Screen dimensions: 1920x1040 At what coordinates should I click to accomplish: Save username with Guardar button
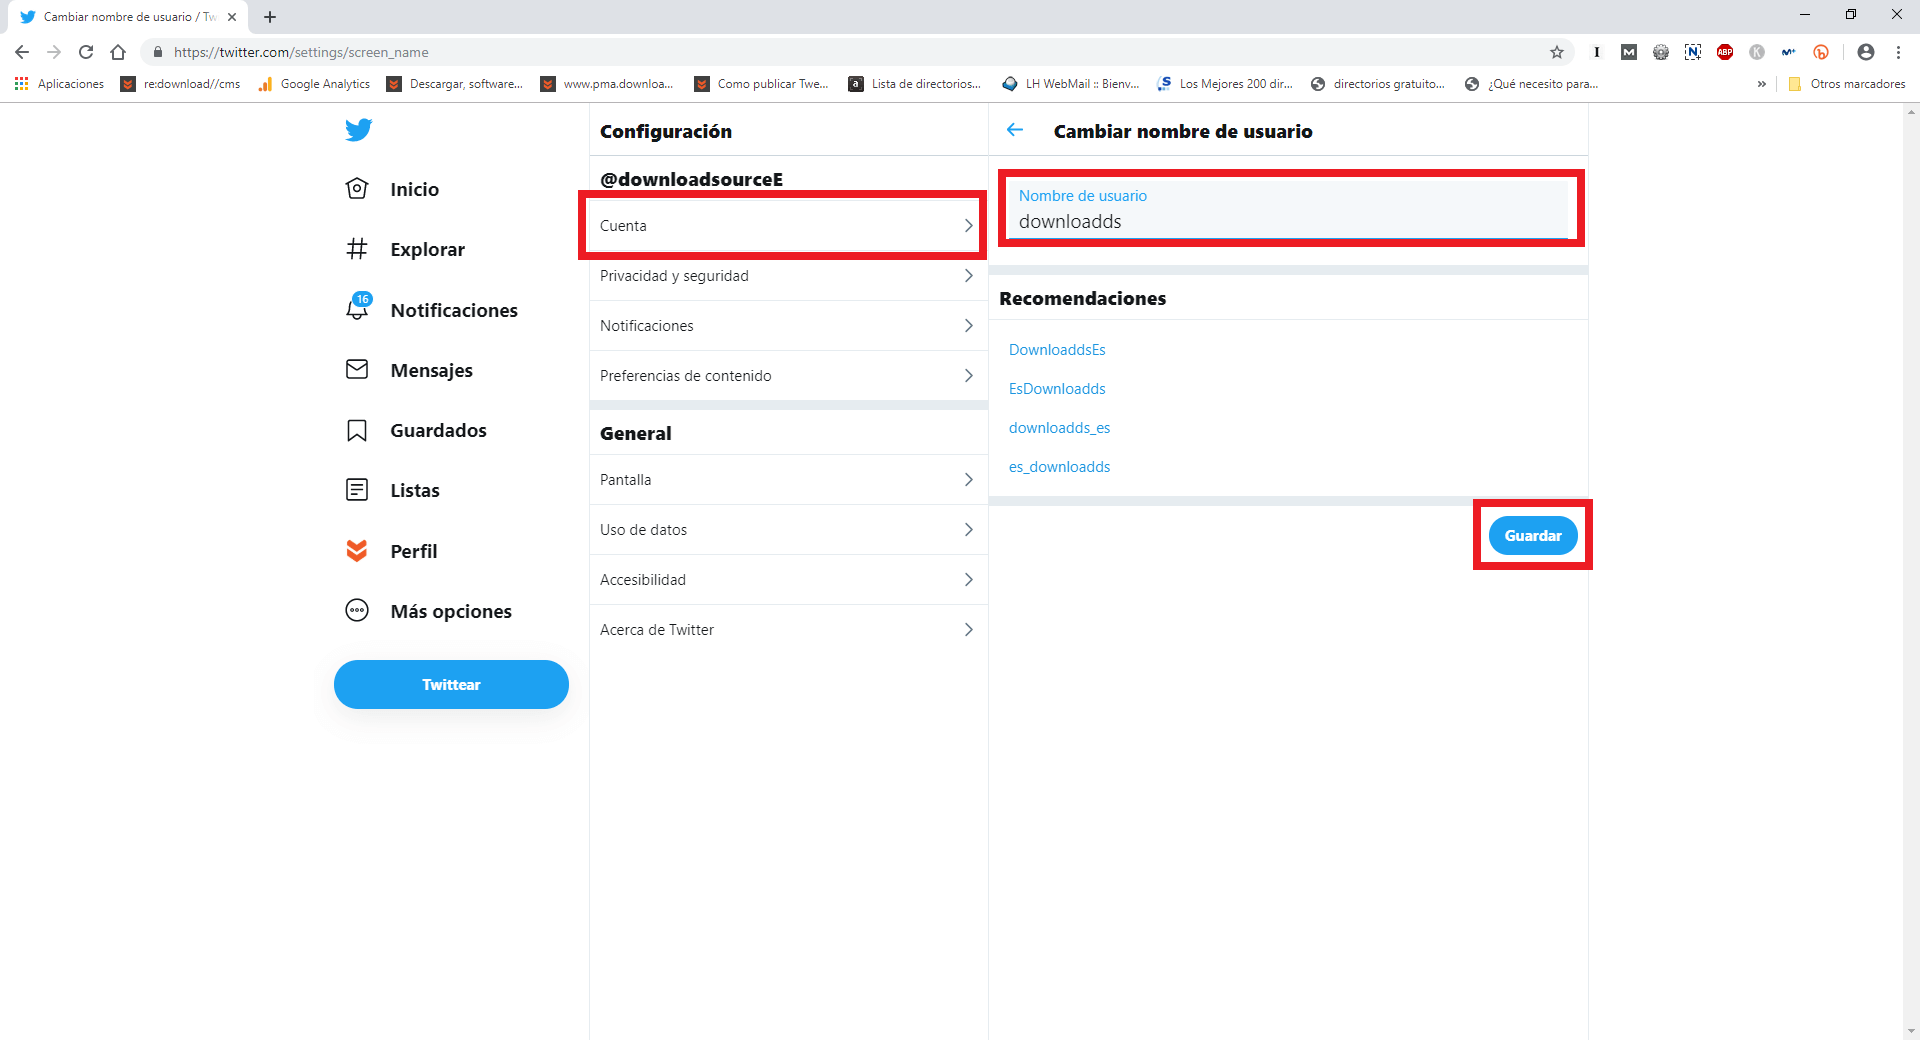point(1533,536)
